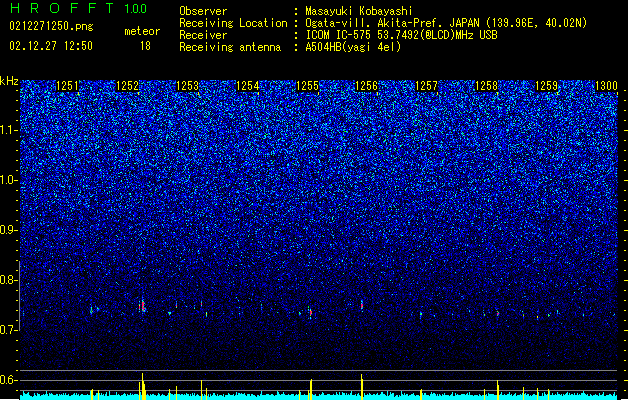Click the 1259 time marker

pyautogui.click(x=546, y=86)
